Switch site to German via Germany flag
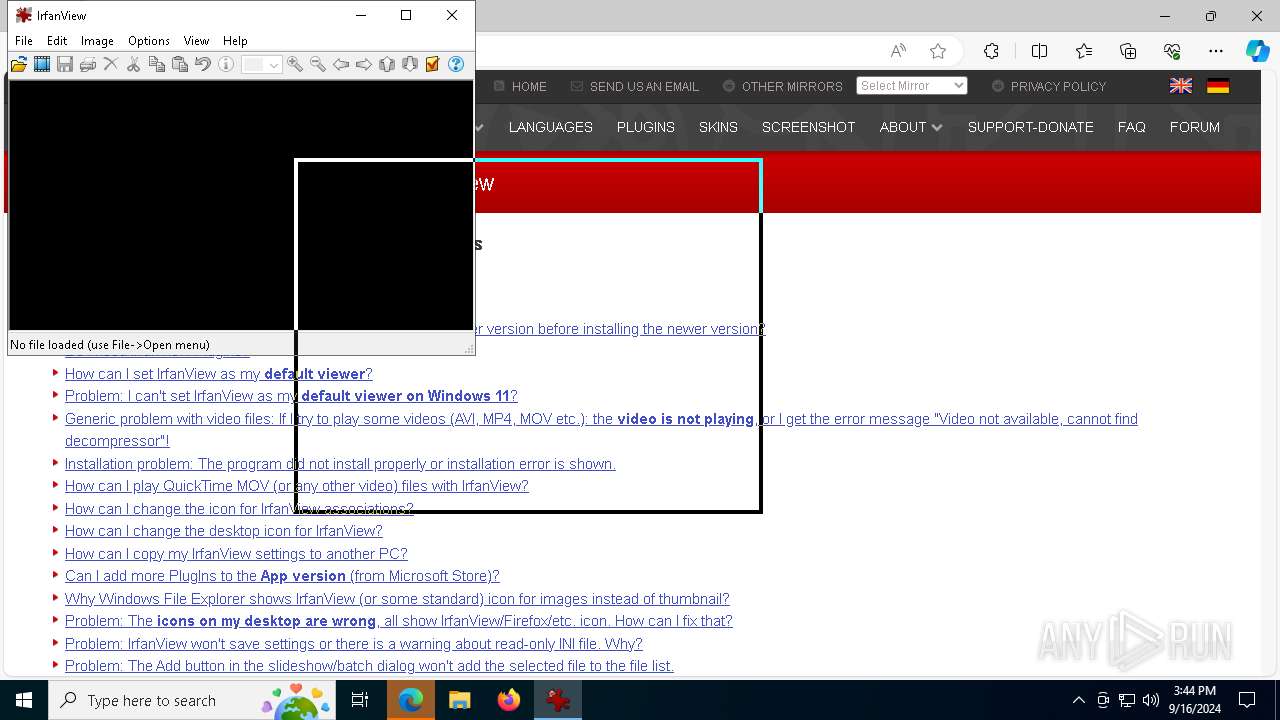 point(1218,86)
